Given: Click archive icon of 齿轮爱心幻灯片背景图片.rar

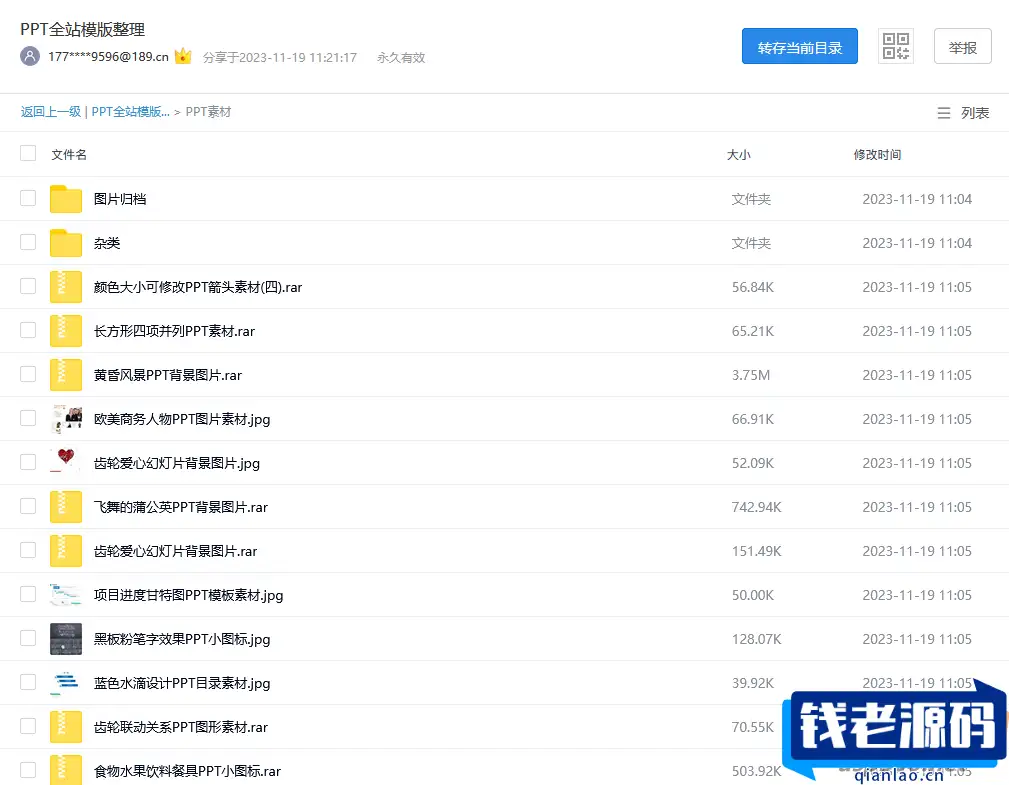Looking at the screenshot, I should coord(66,551).
